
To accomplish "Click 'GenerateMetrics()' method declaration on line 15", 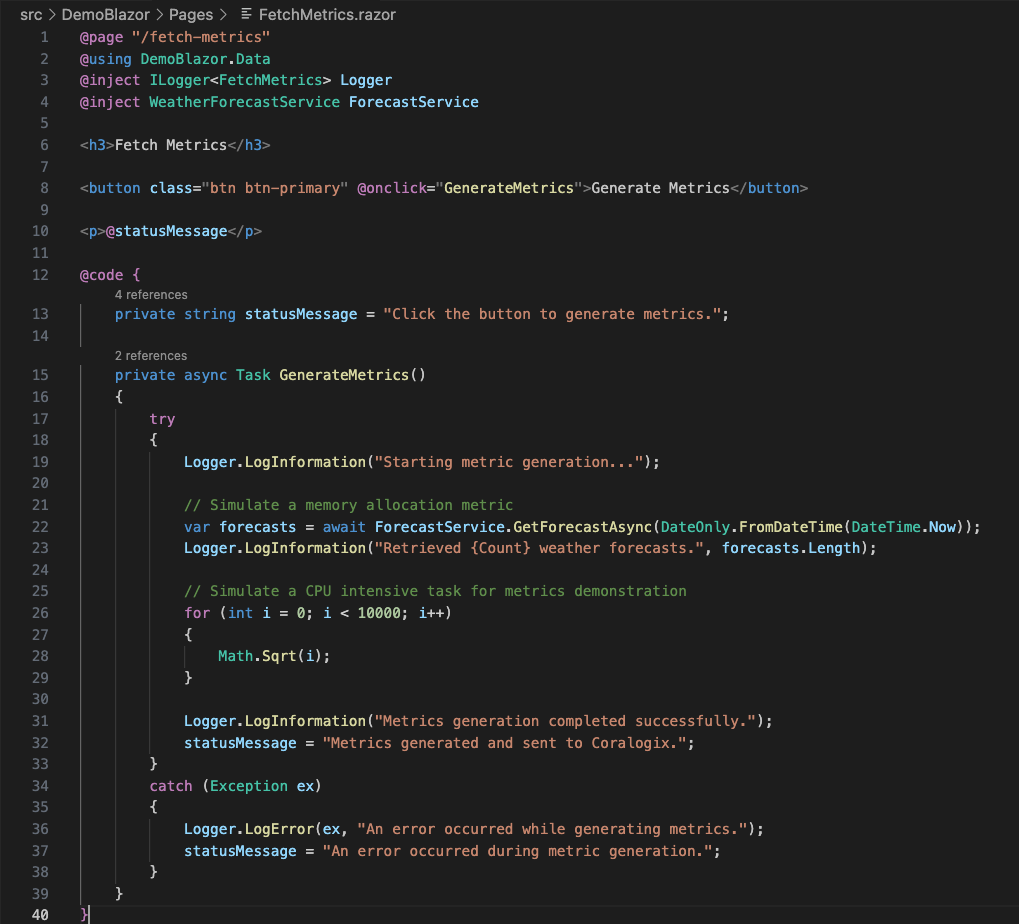I will (352, 375).
